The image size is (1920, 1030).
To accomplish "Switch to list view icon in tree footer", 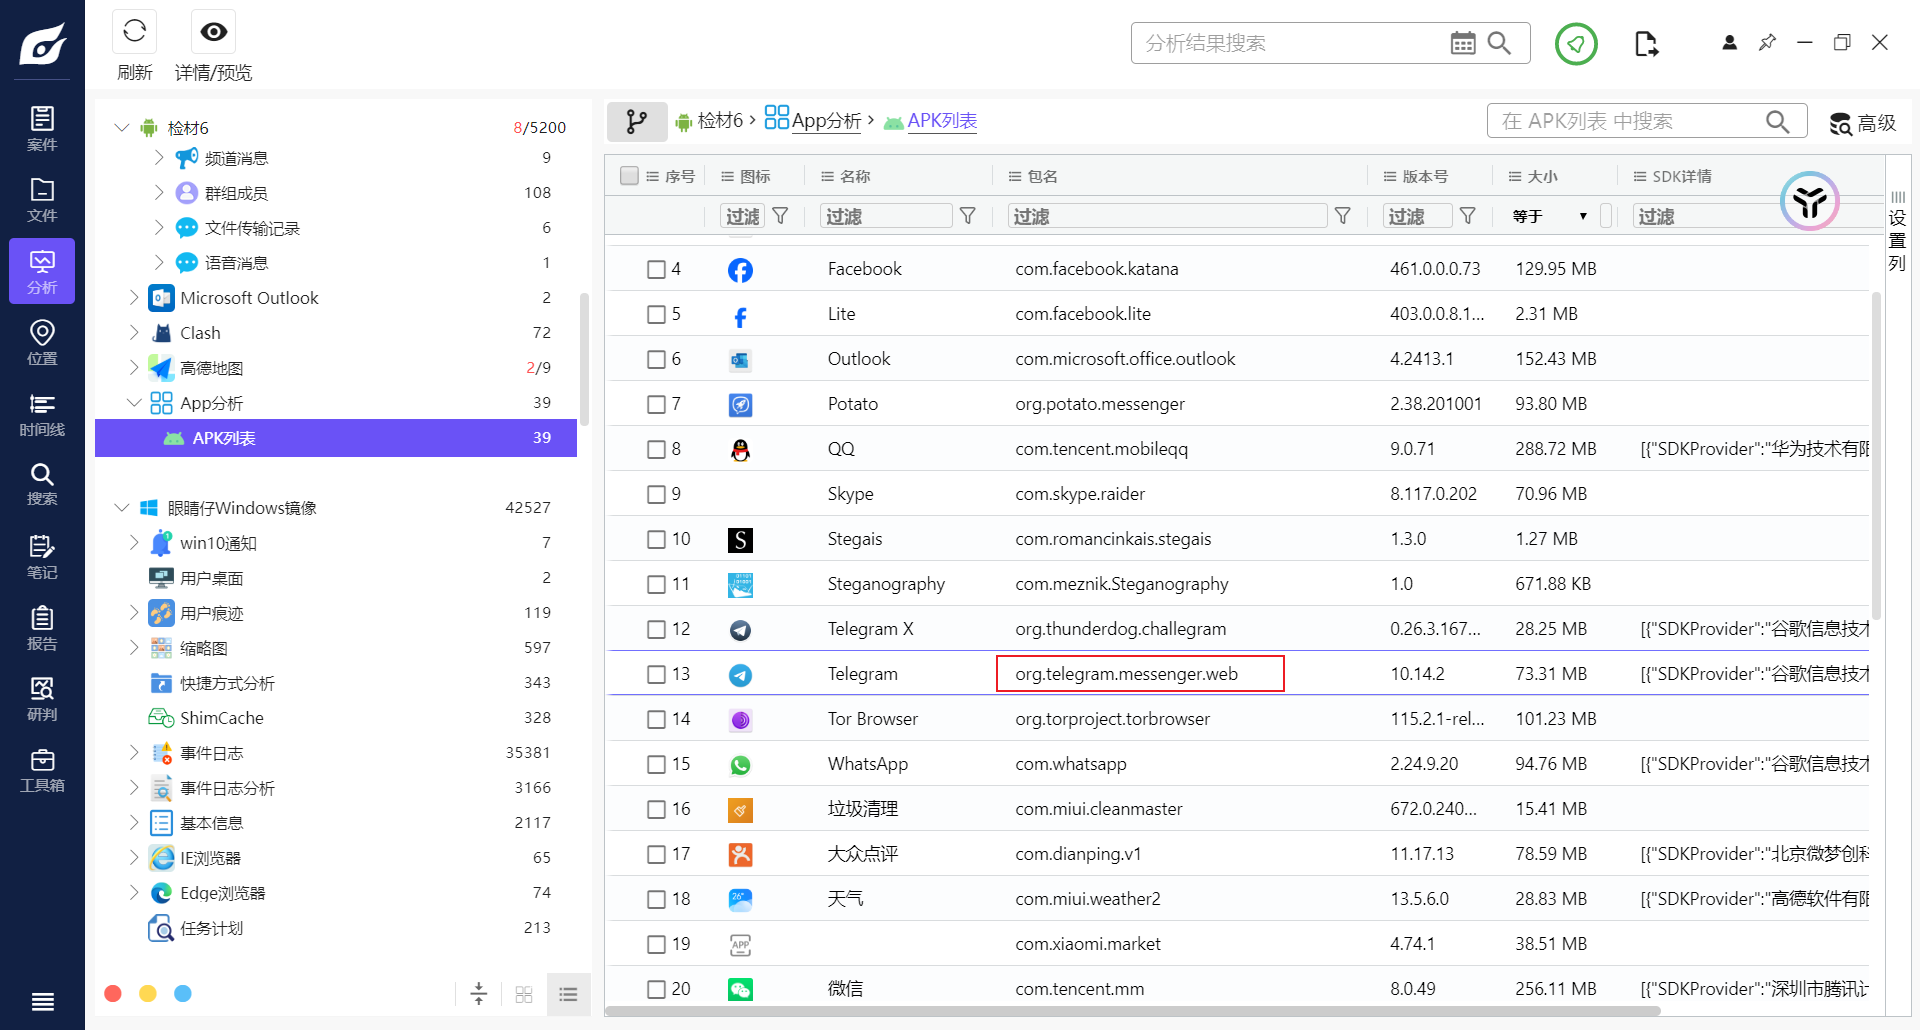I will point(568,994).
